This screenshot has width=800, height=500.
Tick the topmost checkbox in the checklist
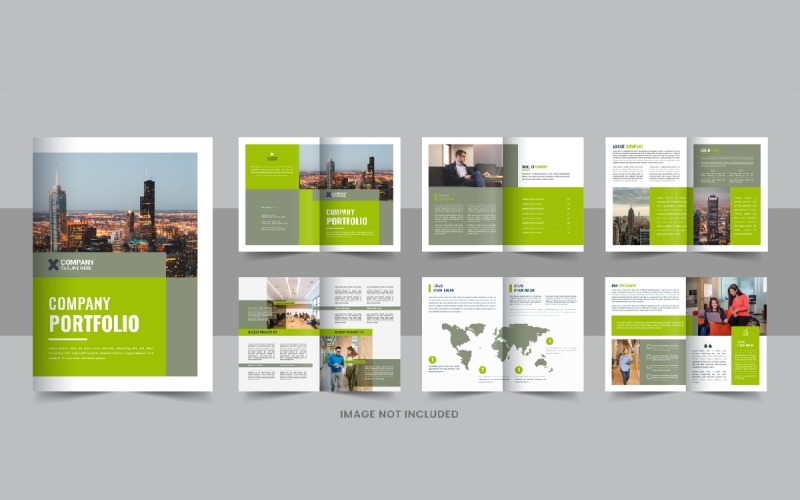pyautogui.click(x=648, y=346)
